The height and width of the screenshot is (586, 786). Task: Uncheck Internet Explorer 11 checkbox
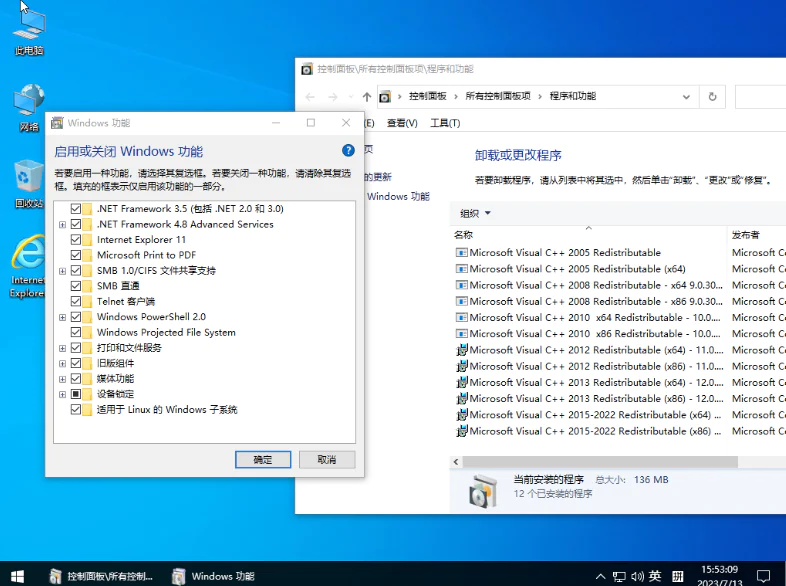click(76, 240)
